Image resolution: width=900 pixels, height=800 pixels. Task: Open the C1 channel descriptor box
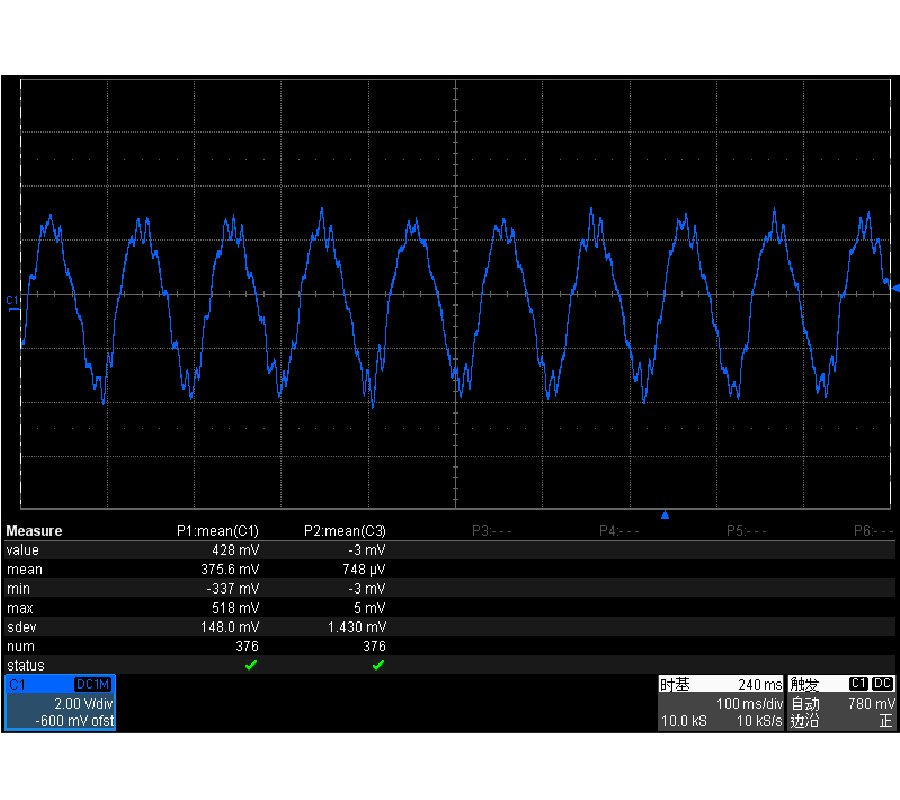(x=60, y=702)
